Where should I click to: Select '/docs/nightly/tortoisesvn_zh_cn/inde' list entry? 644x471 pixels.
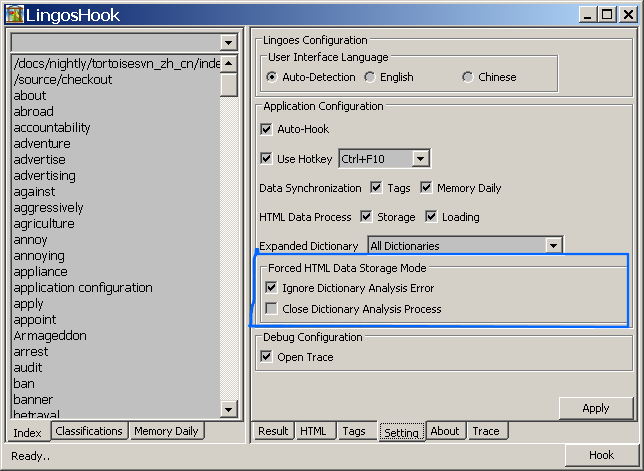[x=116, y=64]
